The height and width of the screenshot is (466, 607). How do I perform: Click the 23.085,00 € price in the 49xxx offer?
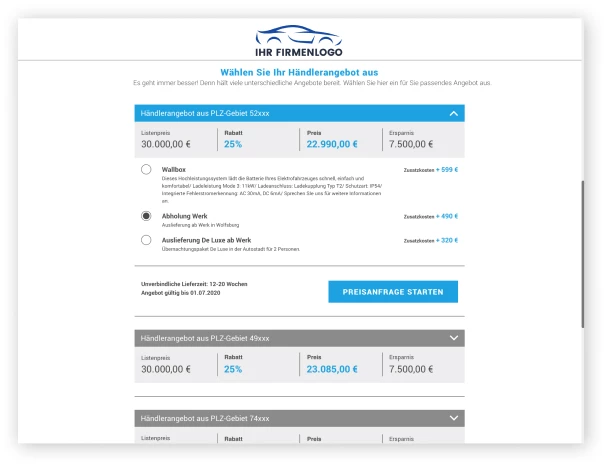pyautogui.click(x=332, y=369)
